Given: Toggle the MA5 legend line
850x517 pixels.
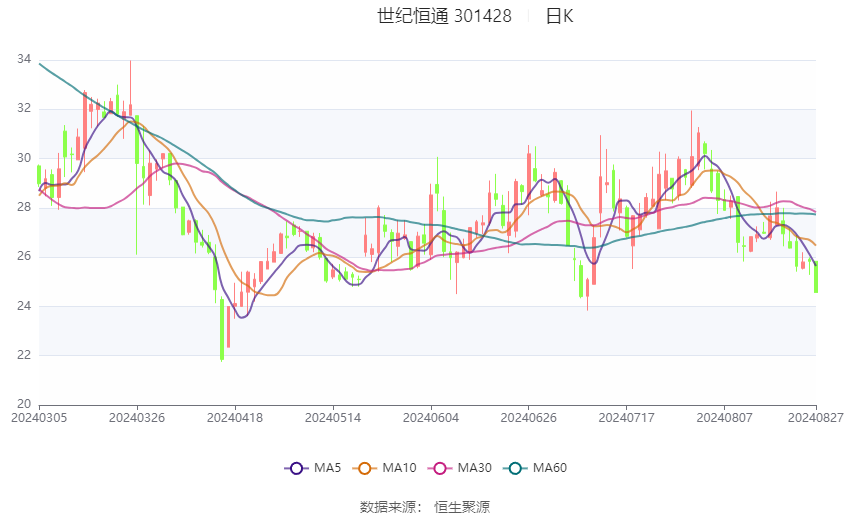Looking at the screenshot, I should coord(313,468).
